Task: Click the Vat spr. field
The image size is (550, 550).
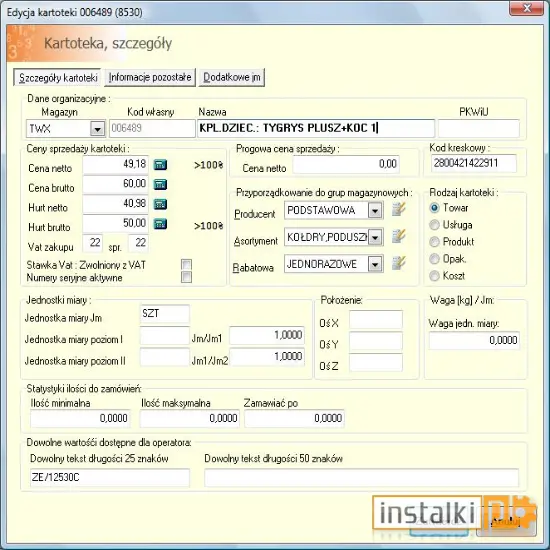Action: [x=138, y=243]
